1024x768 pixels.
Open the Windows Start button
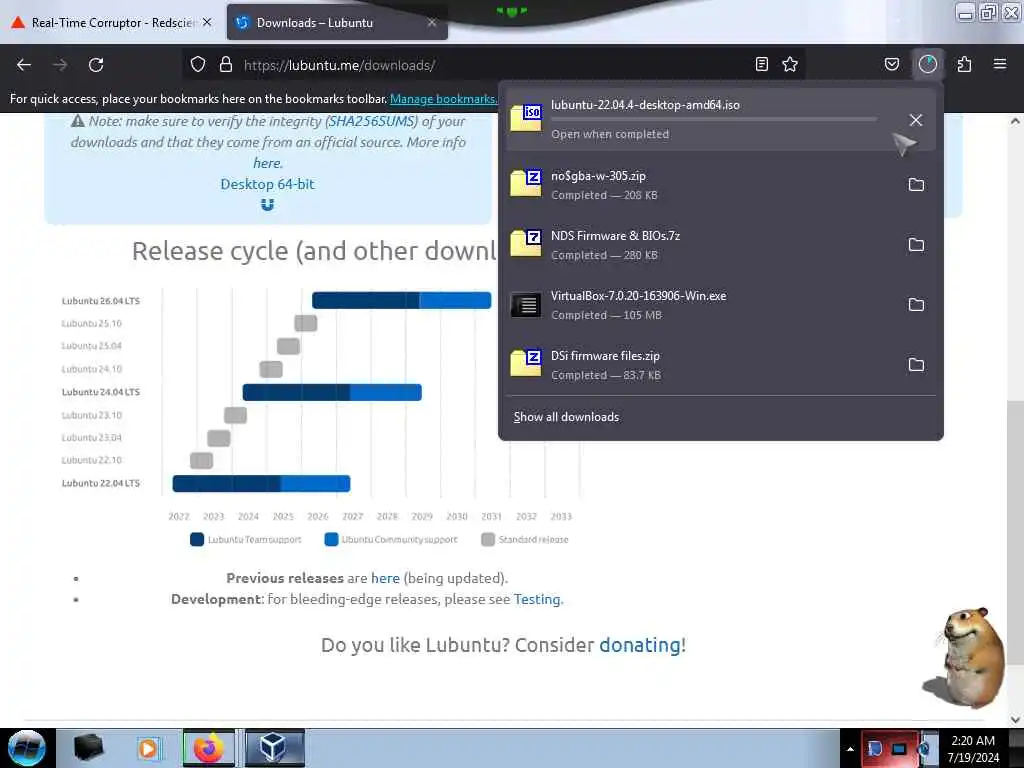(27, 748)
